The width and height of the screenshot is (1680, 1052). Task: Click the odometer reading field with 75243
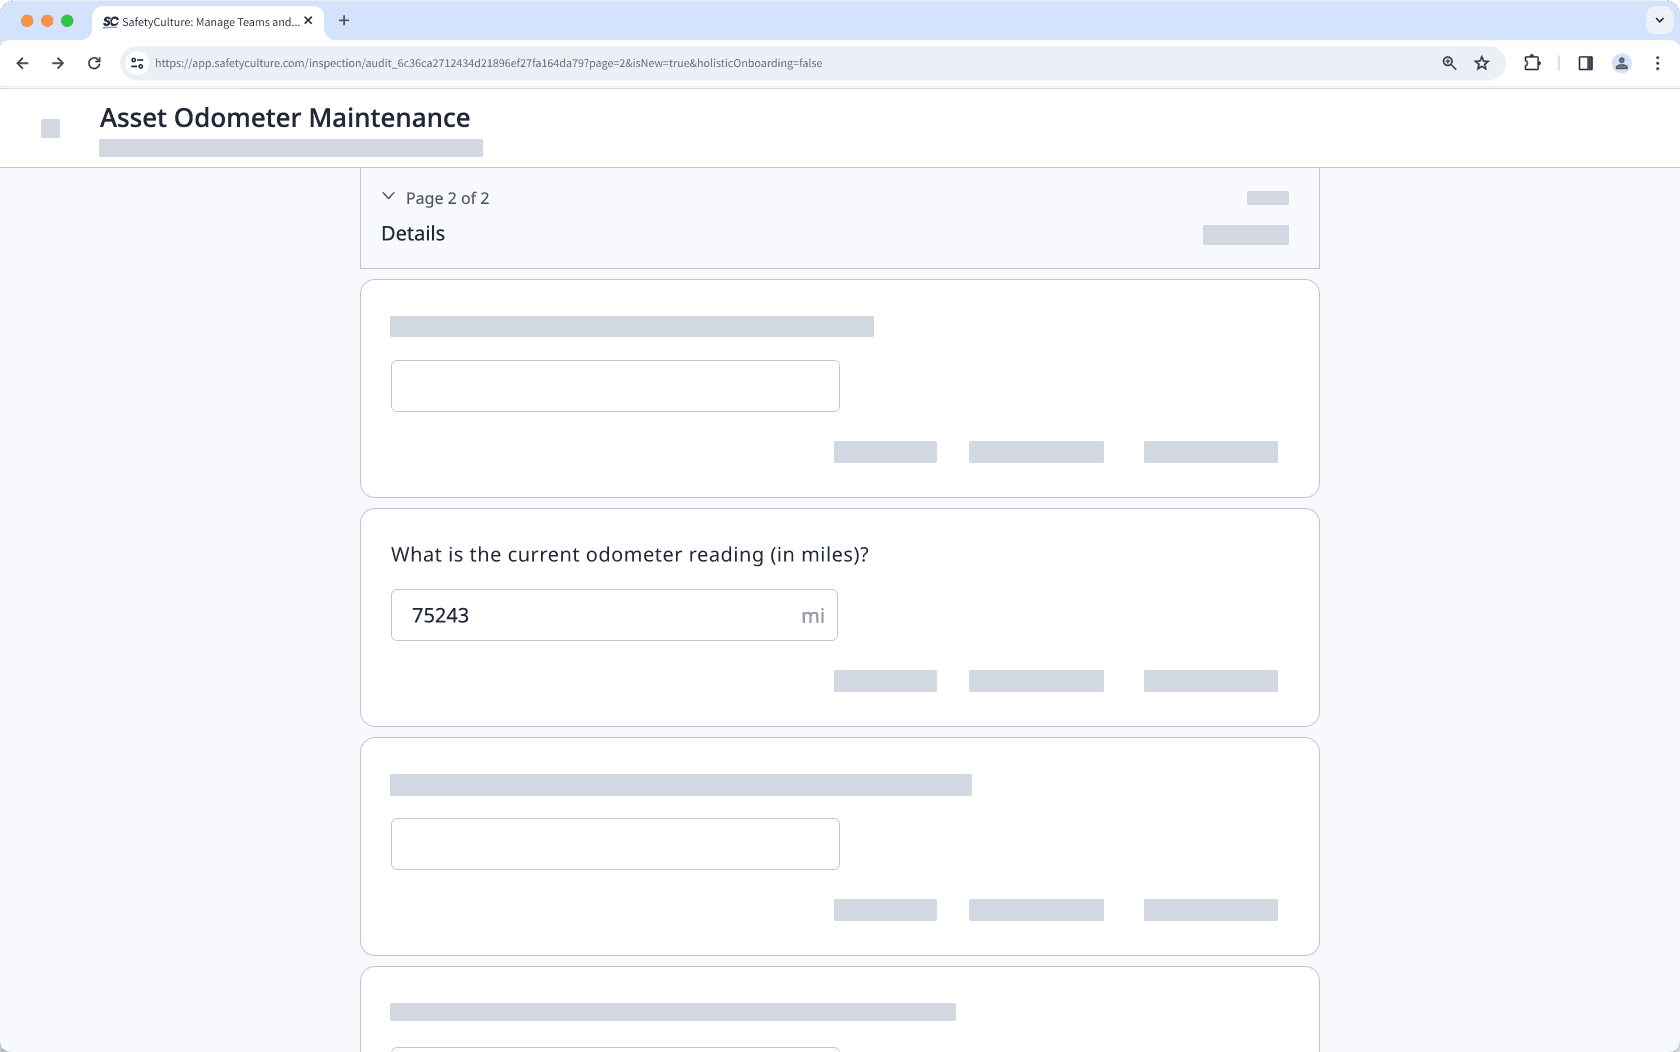click(600, 615)
